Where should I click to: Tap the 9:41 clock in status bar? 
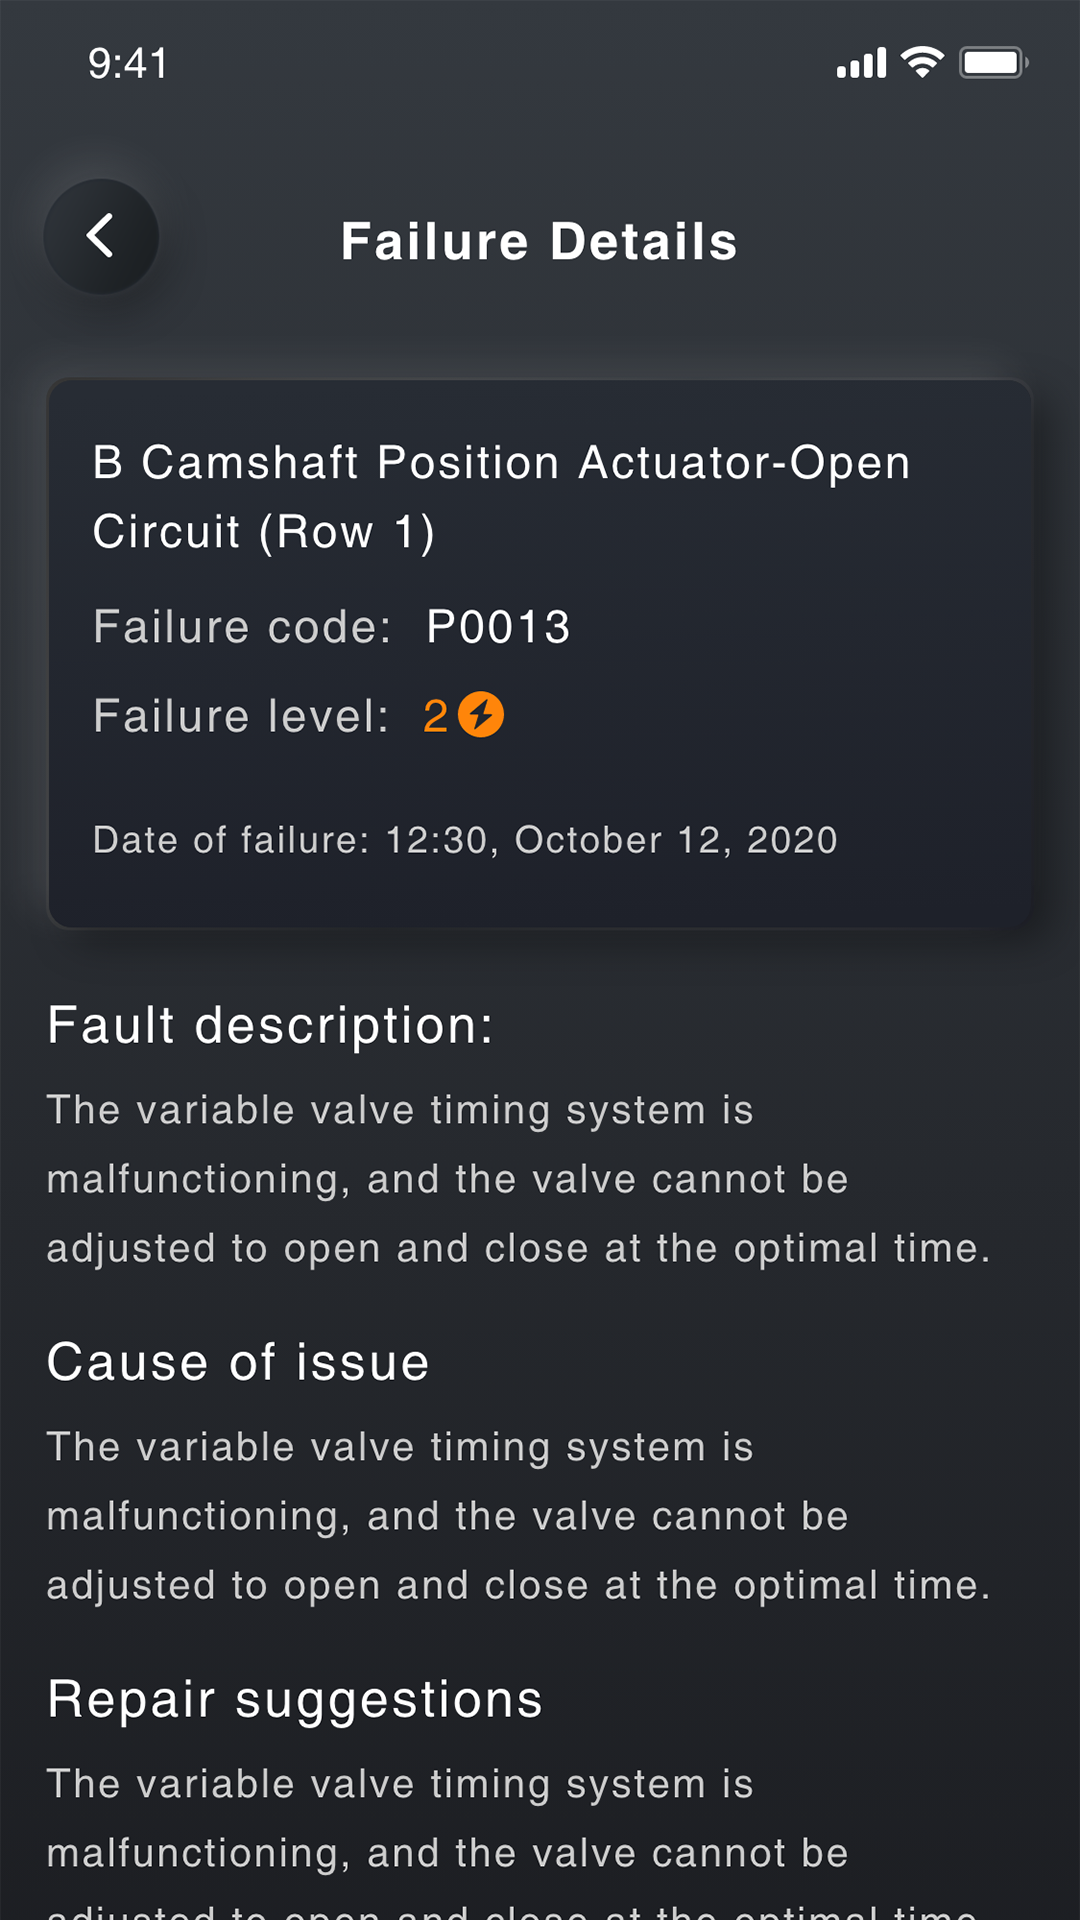pos(128,64)
